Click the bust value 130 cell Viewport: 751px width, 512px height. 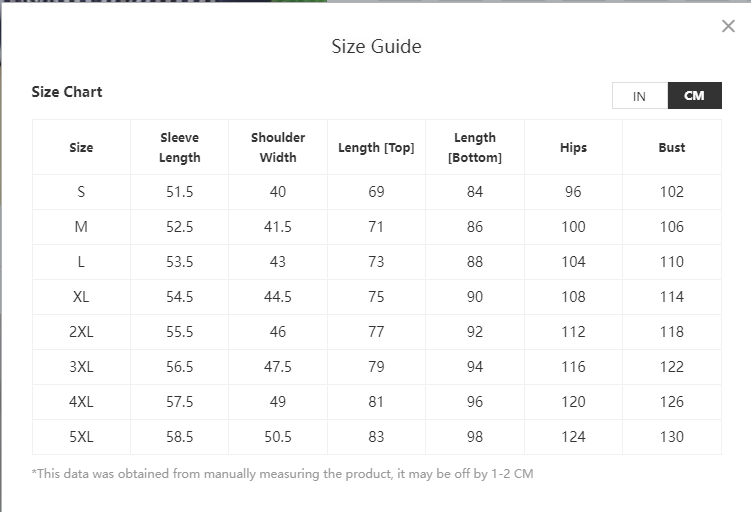coord(672,437)
